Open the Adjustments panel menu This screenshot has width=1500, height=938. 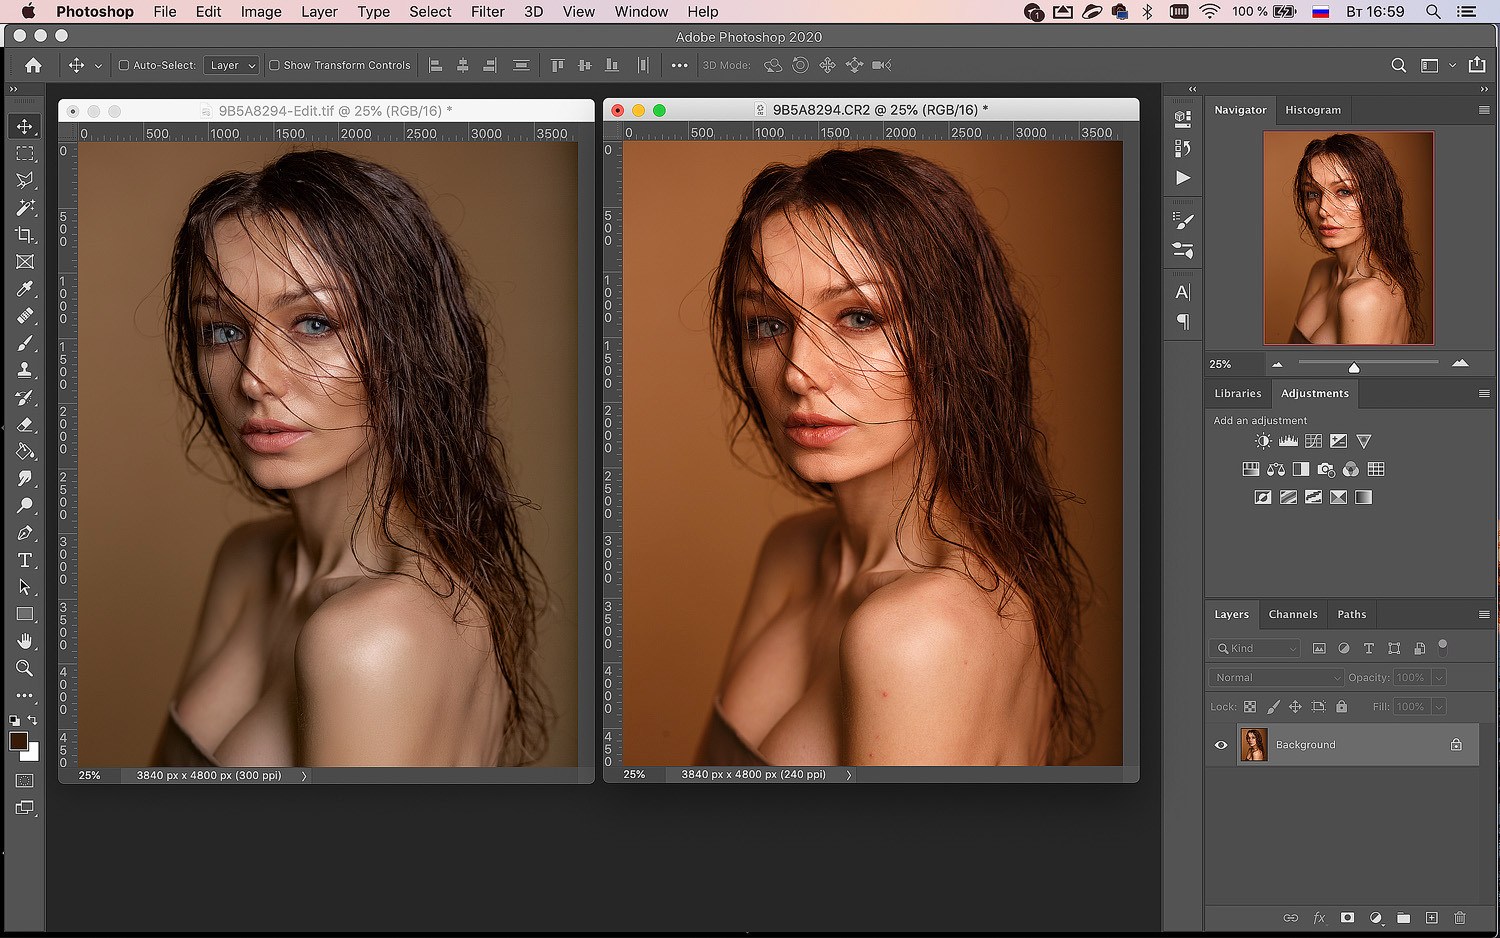(1484, 393)
